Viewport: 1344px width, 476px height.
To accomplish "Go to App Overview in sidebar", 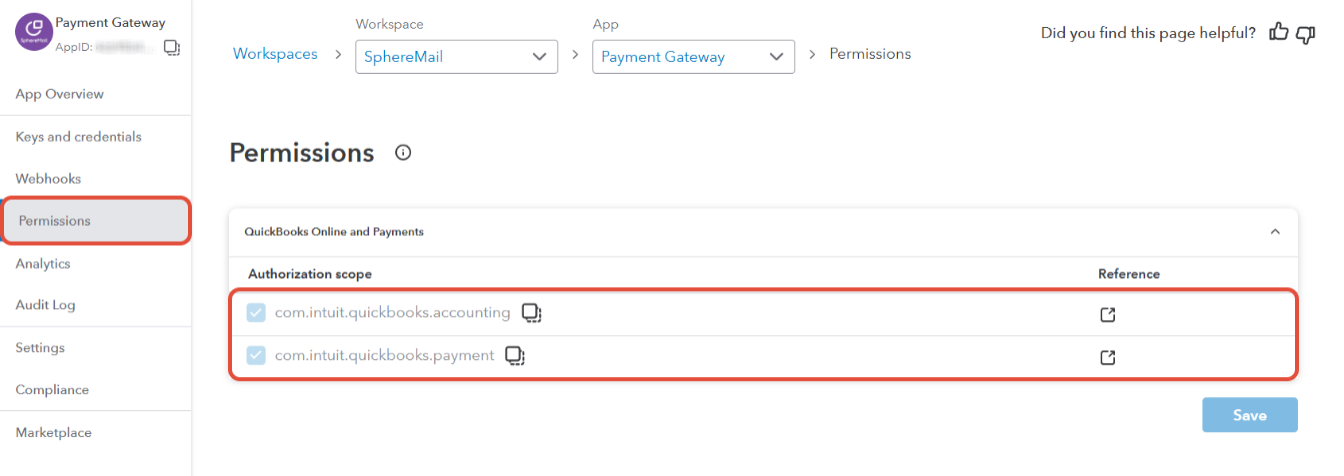I will pyautogui.click(x=60, y=94).
